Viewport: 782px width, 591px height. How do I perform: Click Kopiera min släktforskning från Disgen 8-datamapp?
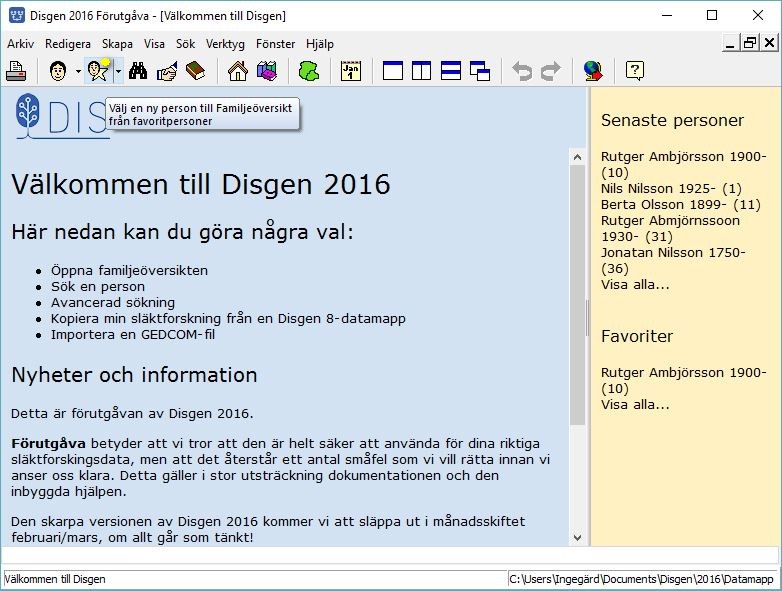[228, 318]
